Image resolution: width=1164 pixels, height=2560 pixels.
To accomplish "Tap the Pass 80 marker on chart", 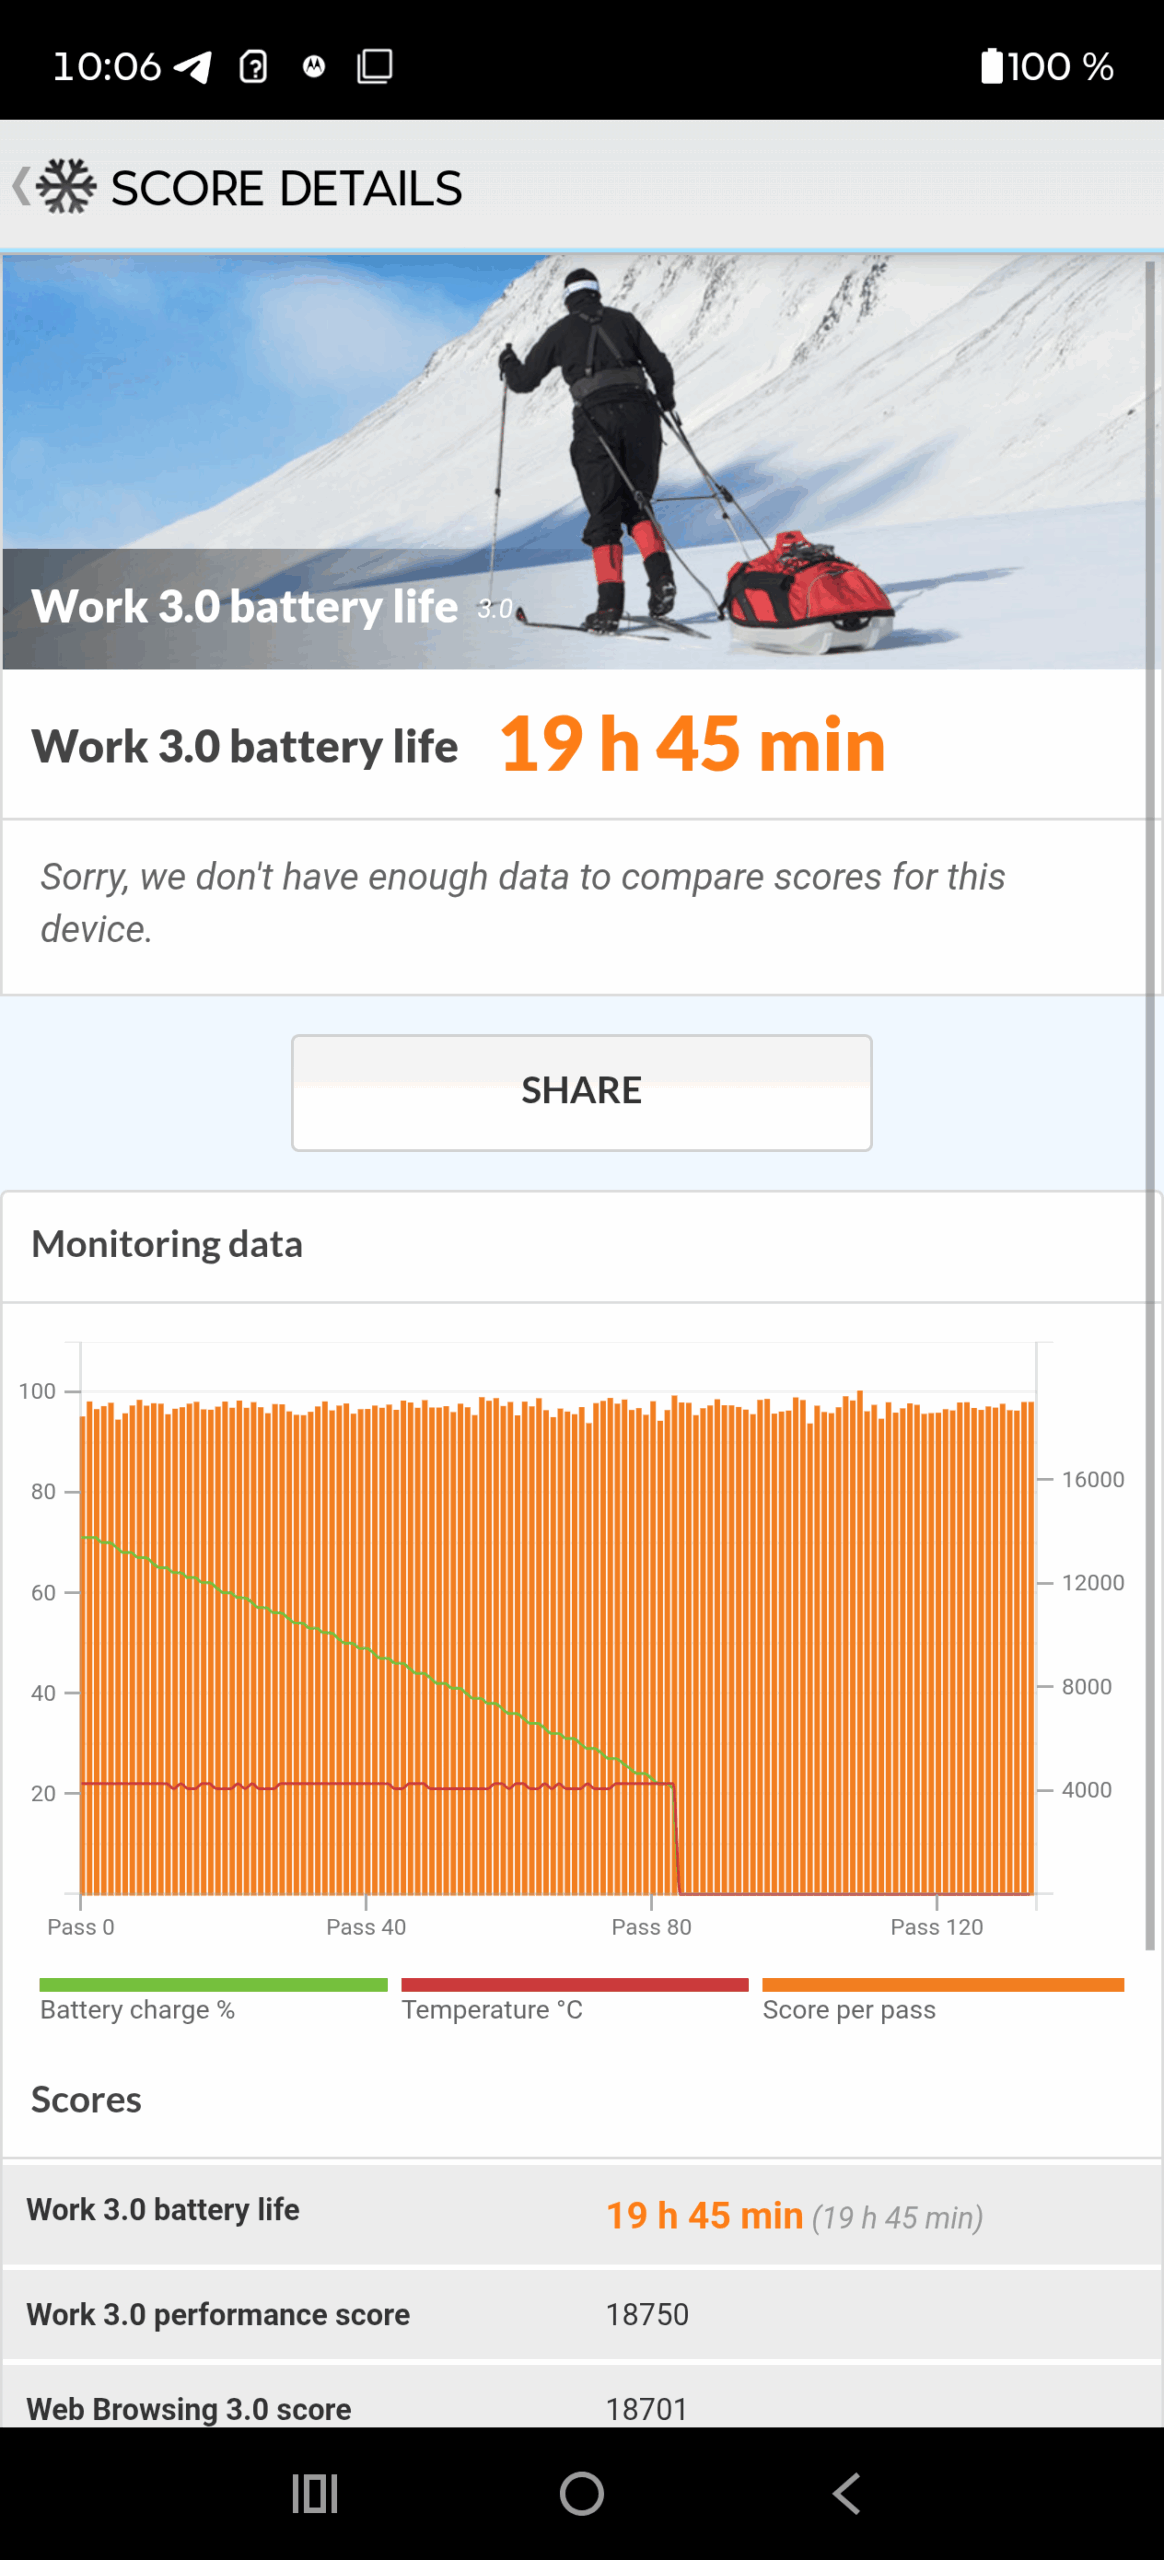I will click(651, 1926).
